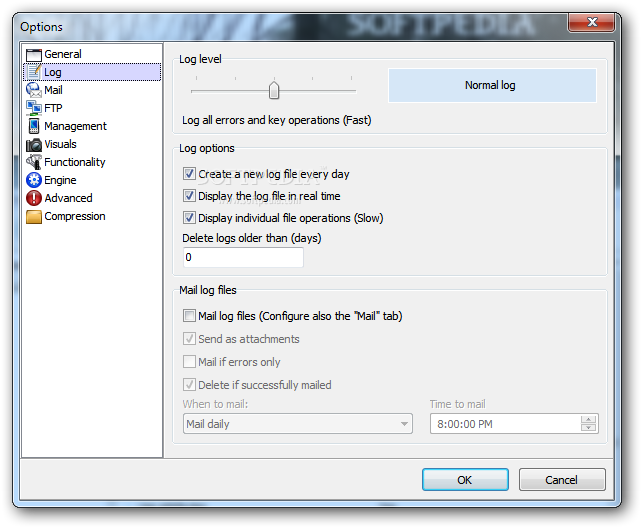Click the FTP computers icon
This screenshot has height=528, width=642.
(34, 108)
